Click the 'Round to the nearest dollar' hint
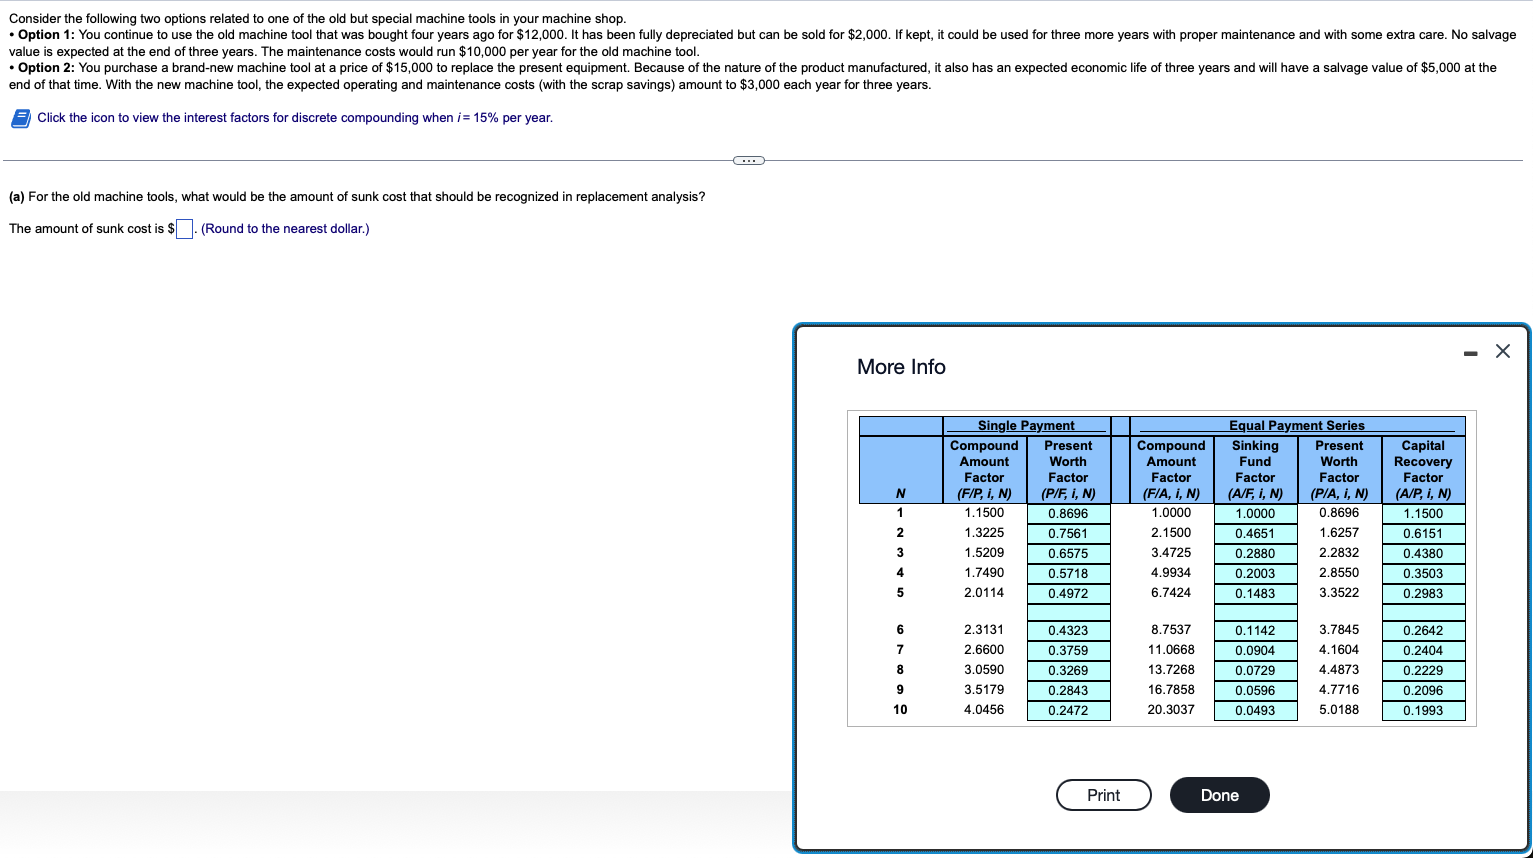1533x858 pixels. [285, 229]
